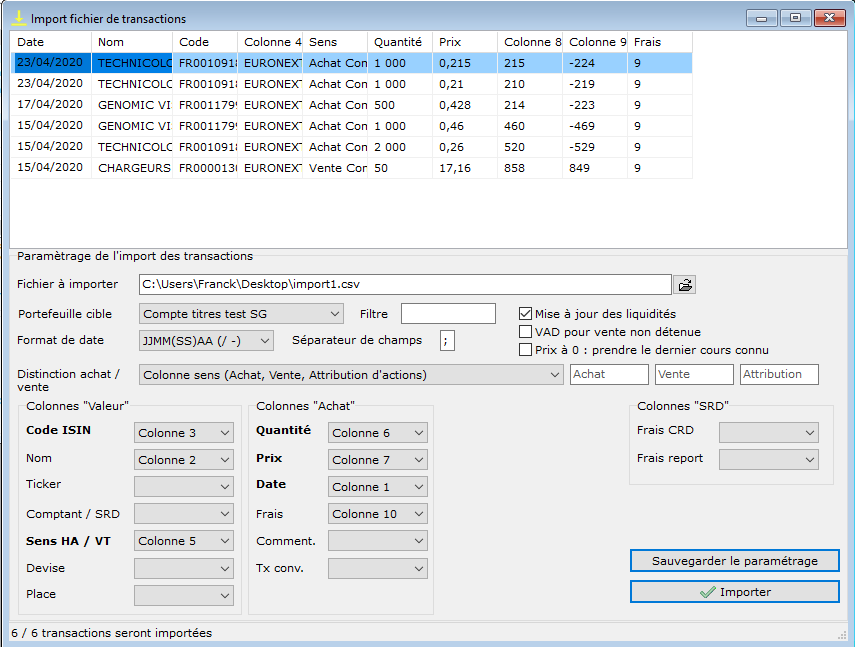The image size is (855, 647).
Task: Click the Frais column header
Action: click(659, 42)
